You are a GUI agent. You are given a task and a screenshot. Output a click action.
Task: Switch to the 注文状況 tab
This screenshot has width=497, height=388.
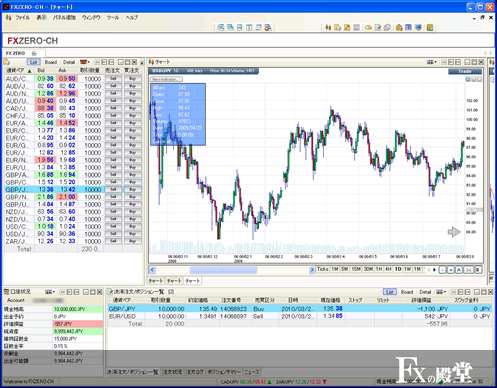pyautogui.click(x=172, y=372)
